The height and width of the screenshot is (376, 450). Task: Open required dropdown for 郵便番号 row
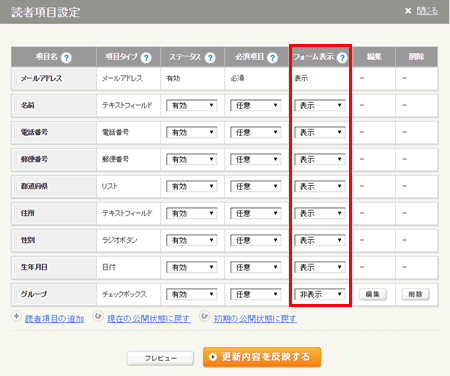(x=256, y=159)
